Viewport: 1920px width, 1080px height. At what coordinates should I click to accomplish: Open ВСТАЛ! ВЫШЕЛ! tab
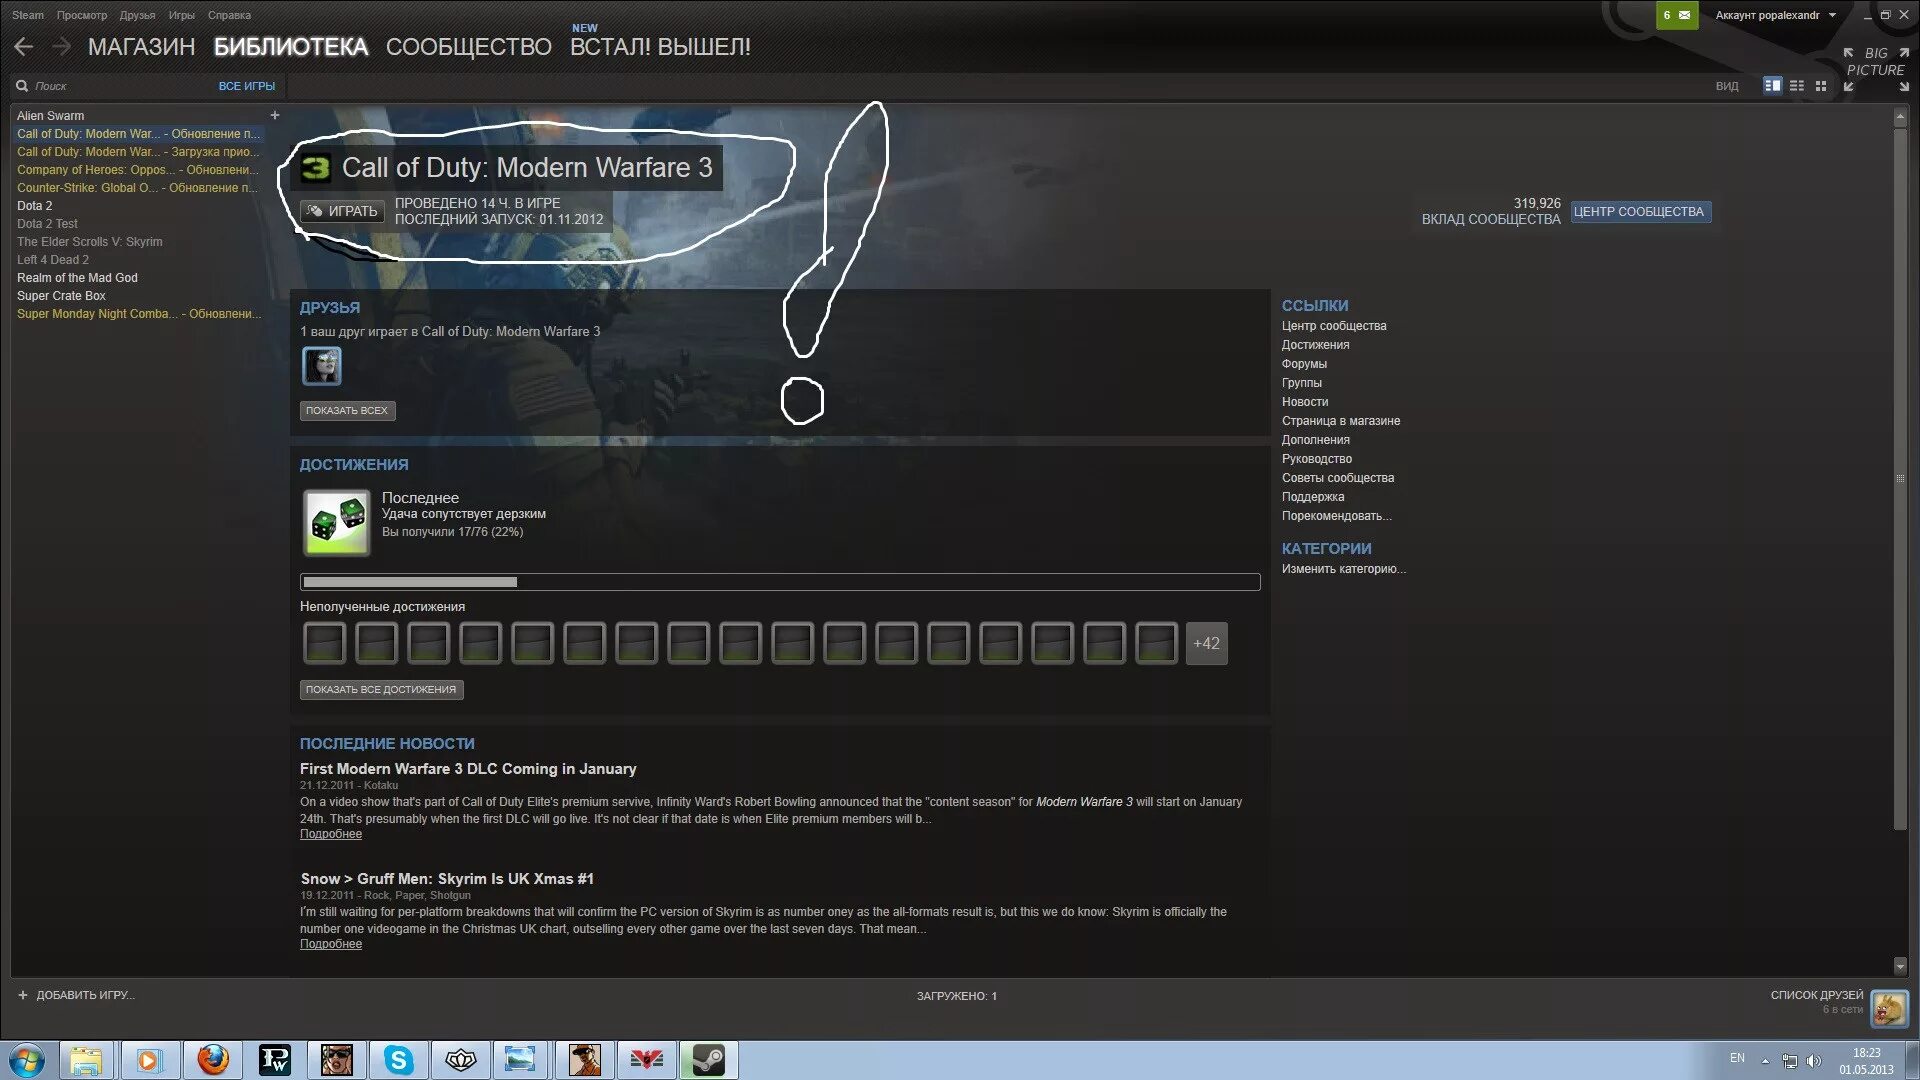[660, 47]
